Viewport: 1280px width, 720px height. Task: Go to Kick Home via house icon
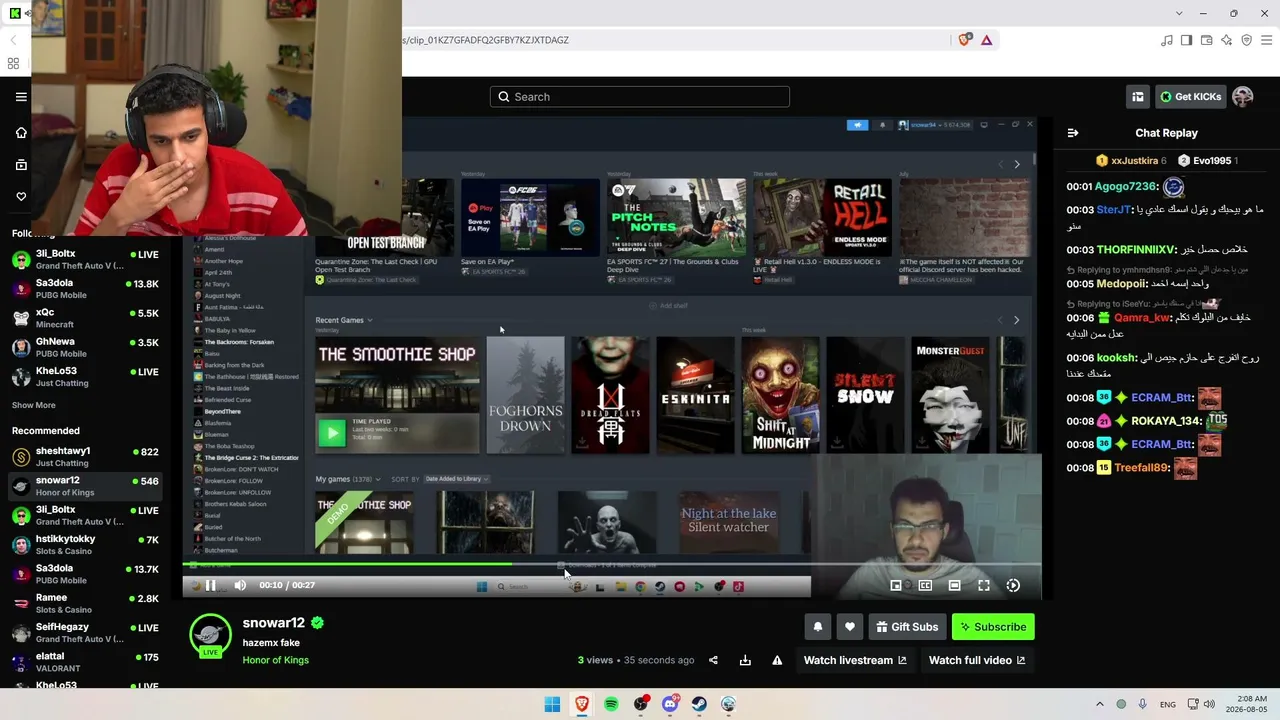[x=21, y=133]
